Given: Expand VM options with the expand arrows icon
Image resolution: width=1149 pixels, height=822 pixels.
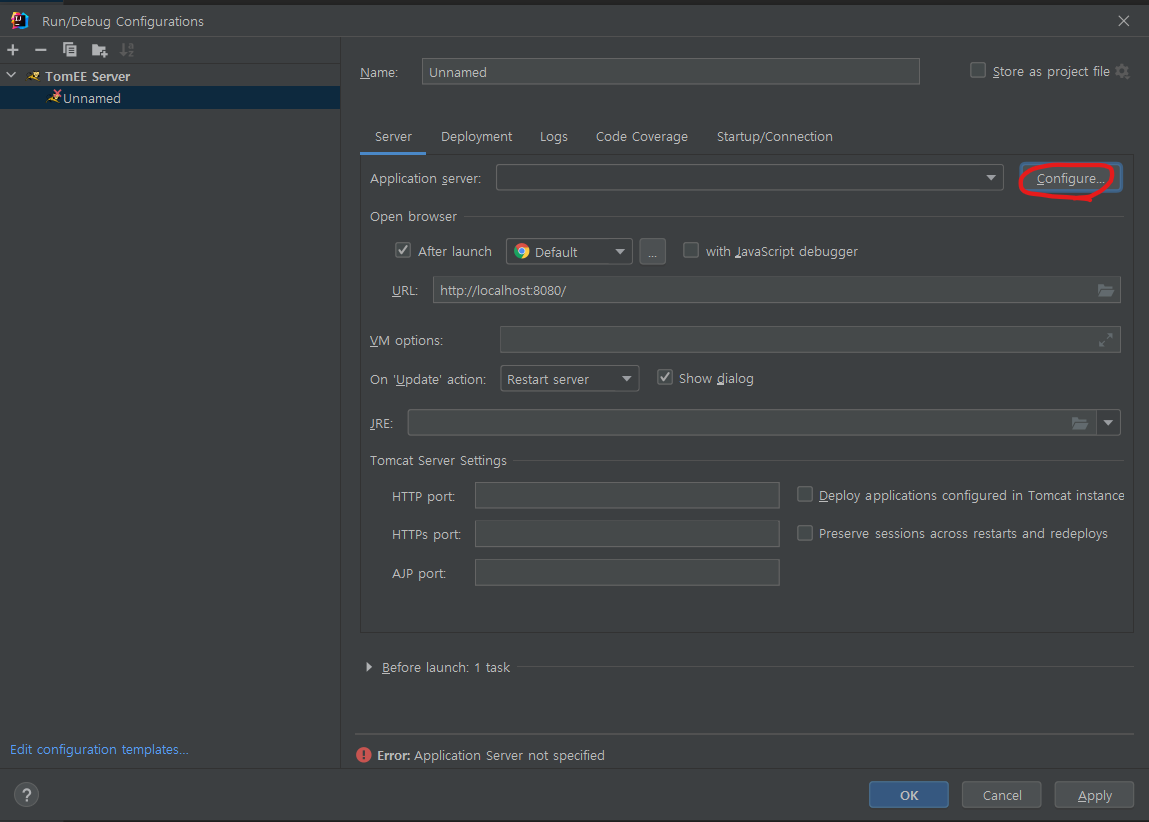Looking at the screenshot, I should click(x=1106, y=340).
